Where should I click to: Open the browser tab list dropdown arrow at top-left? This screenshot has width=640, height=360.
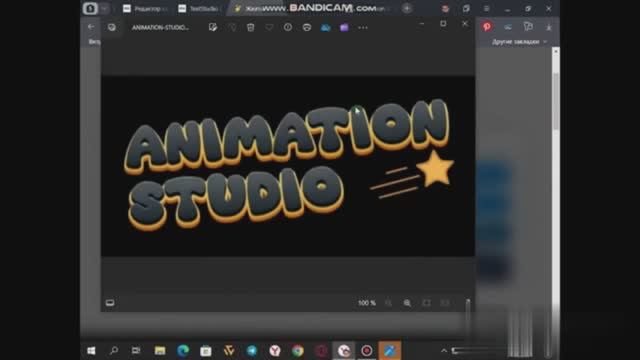(x=104, y=9)
